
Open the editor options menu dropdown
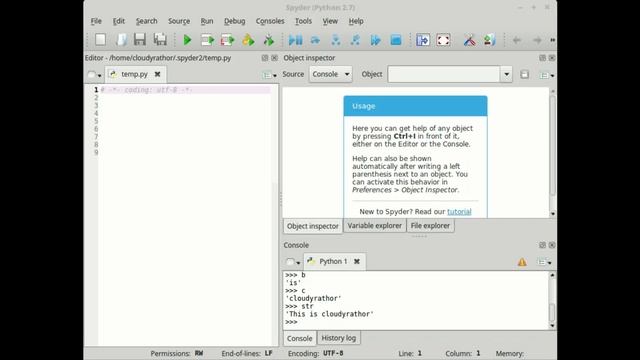(269, 75)
